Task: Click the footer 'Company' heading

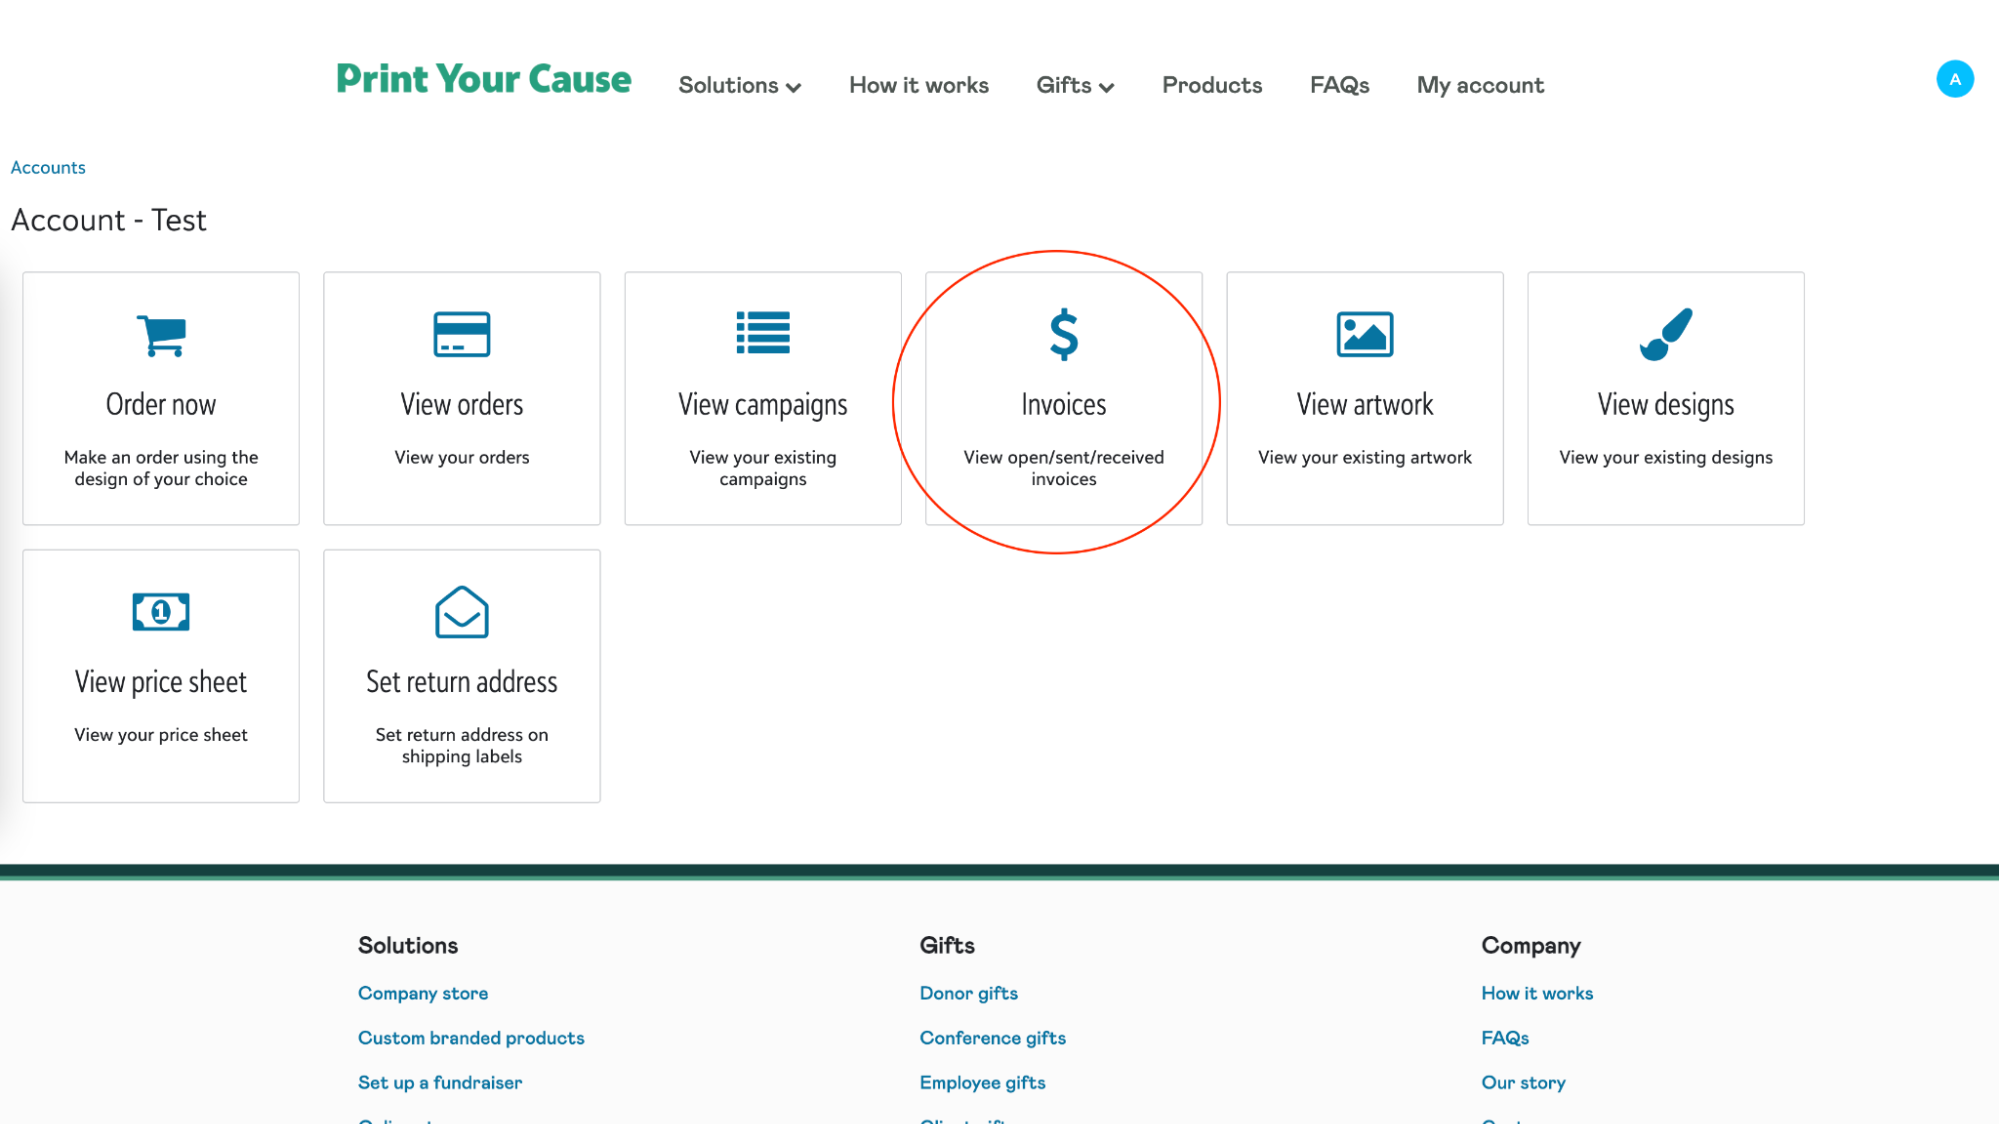Action: coord(1531,946)
